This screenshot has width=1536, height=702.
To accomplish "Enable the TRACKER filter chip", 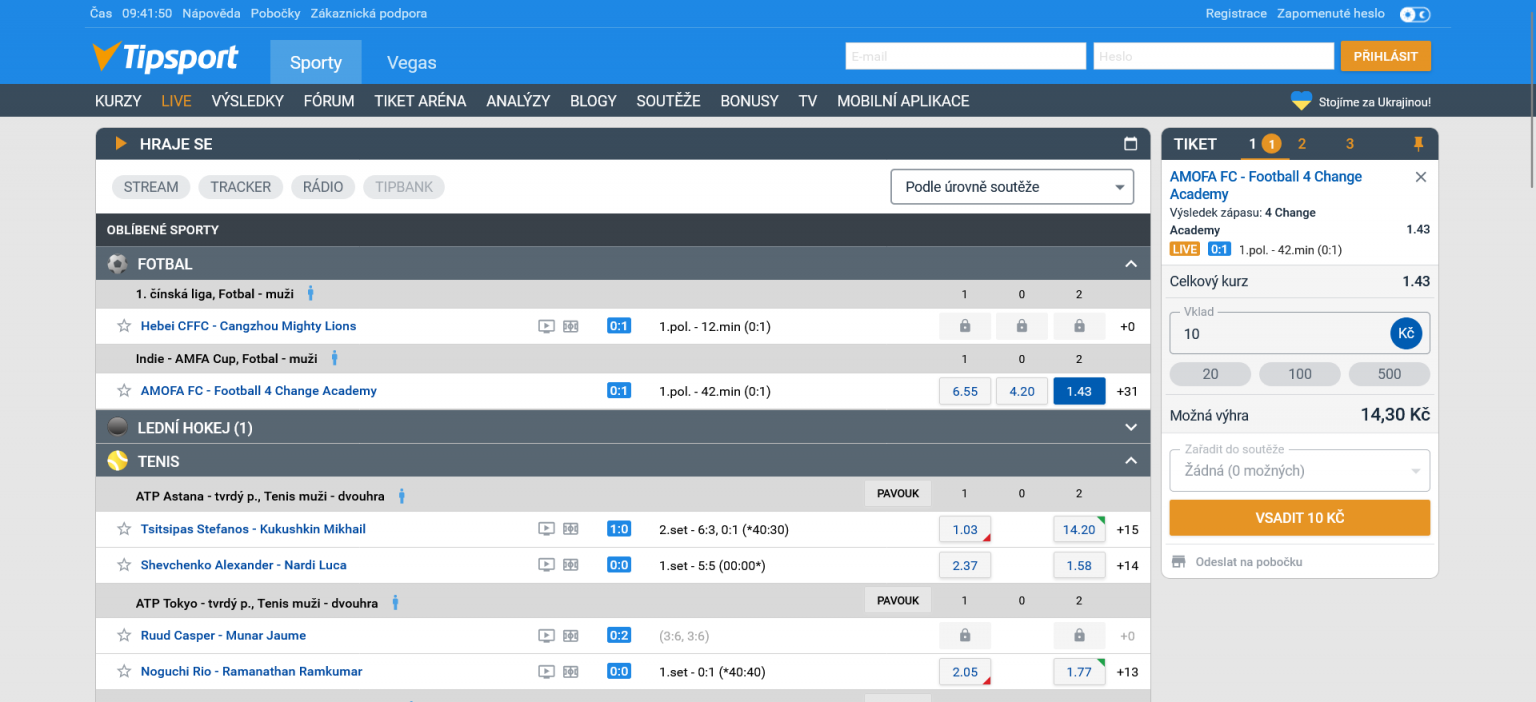I will tap(240, 187).
